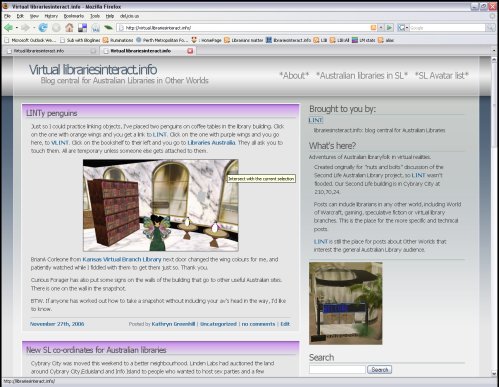Open the History menu

pyautogui.click(x=51, y=16)
